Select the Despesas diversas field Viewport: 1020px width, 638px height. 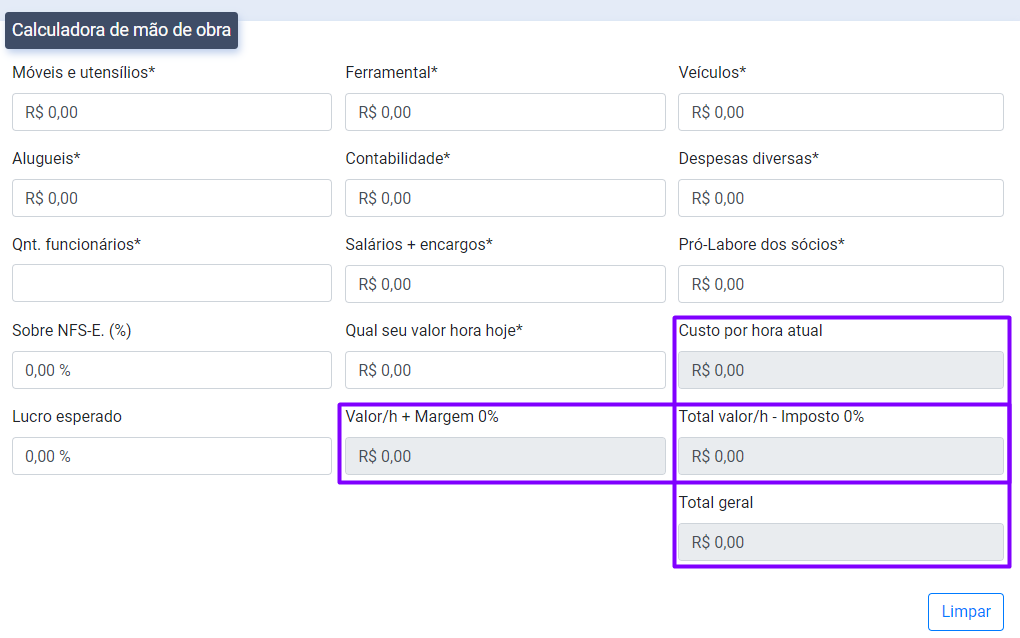tap(840, 198)
